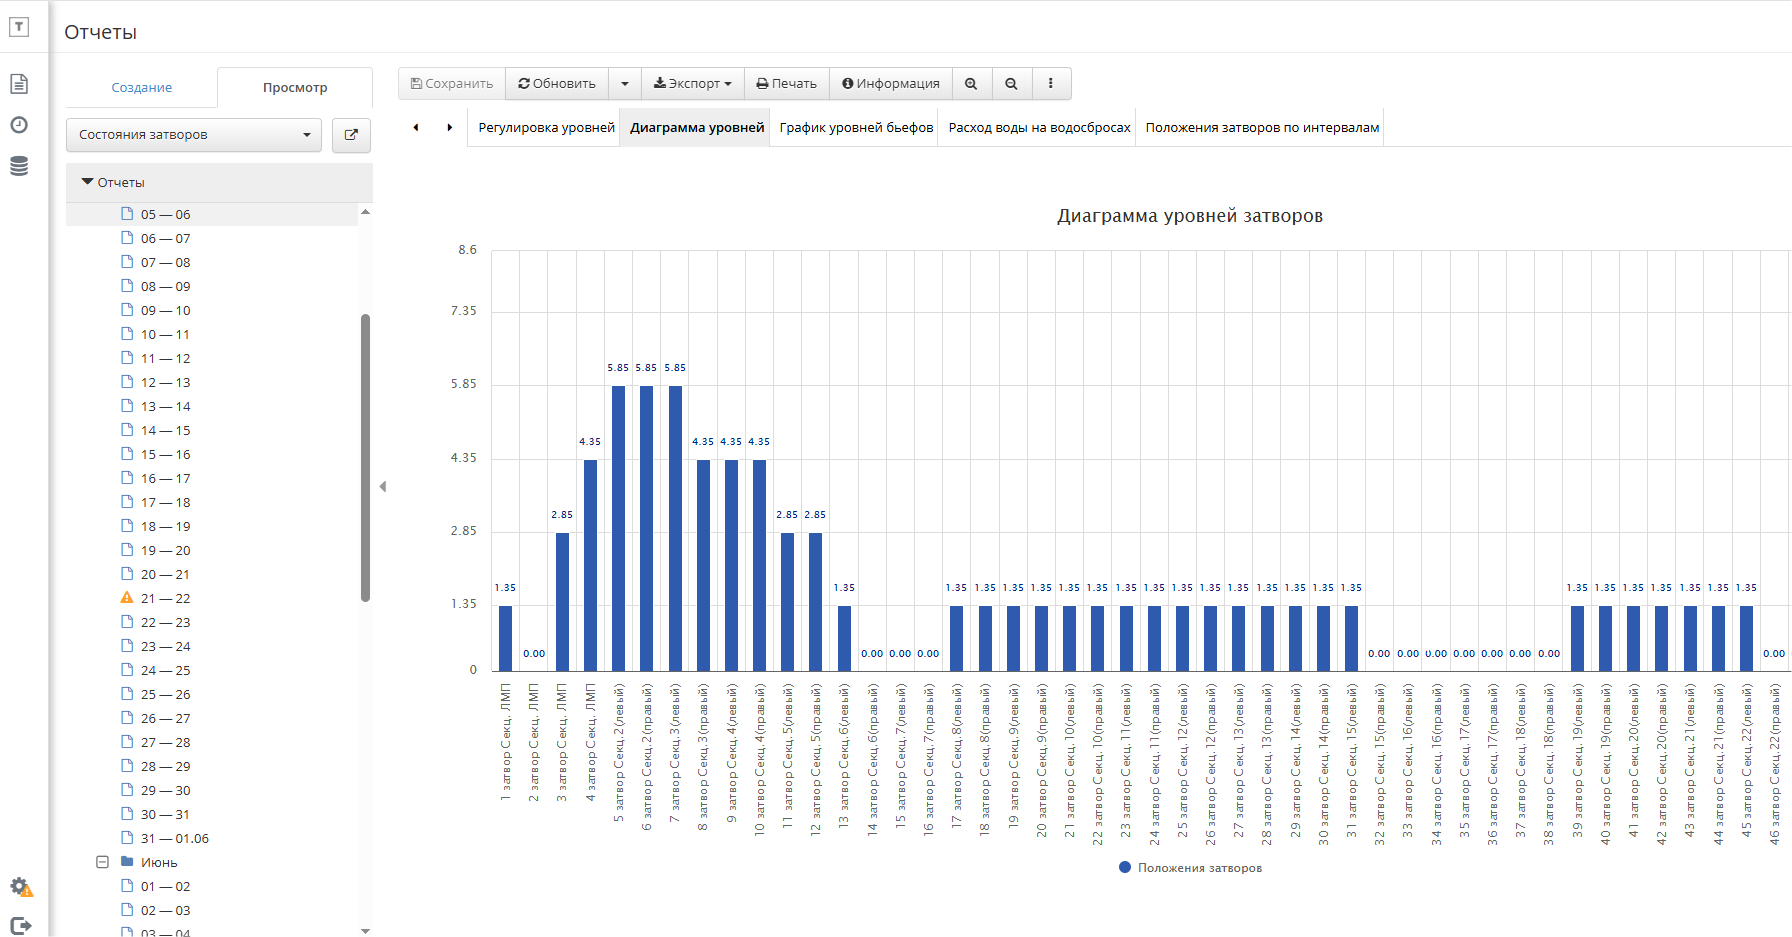Open the Расход воды на водосбросах tab
This screenshot has width=1792, height=937.
point(1039,128)
